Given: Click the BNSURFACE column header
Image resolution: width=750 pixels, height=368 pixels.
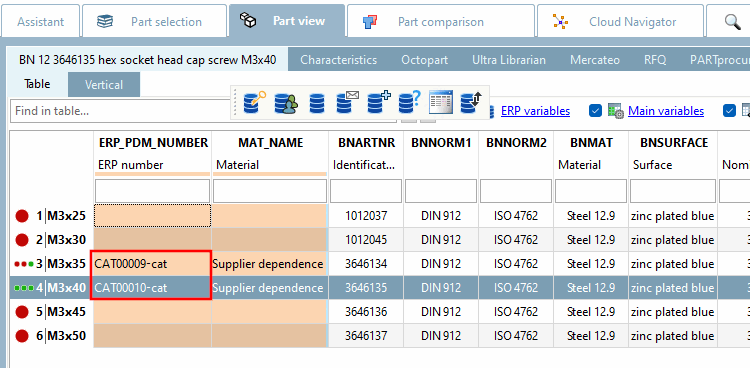Looking at the screenshot, I should coord(674,143).
